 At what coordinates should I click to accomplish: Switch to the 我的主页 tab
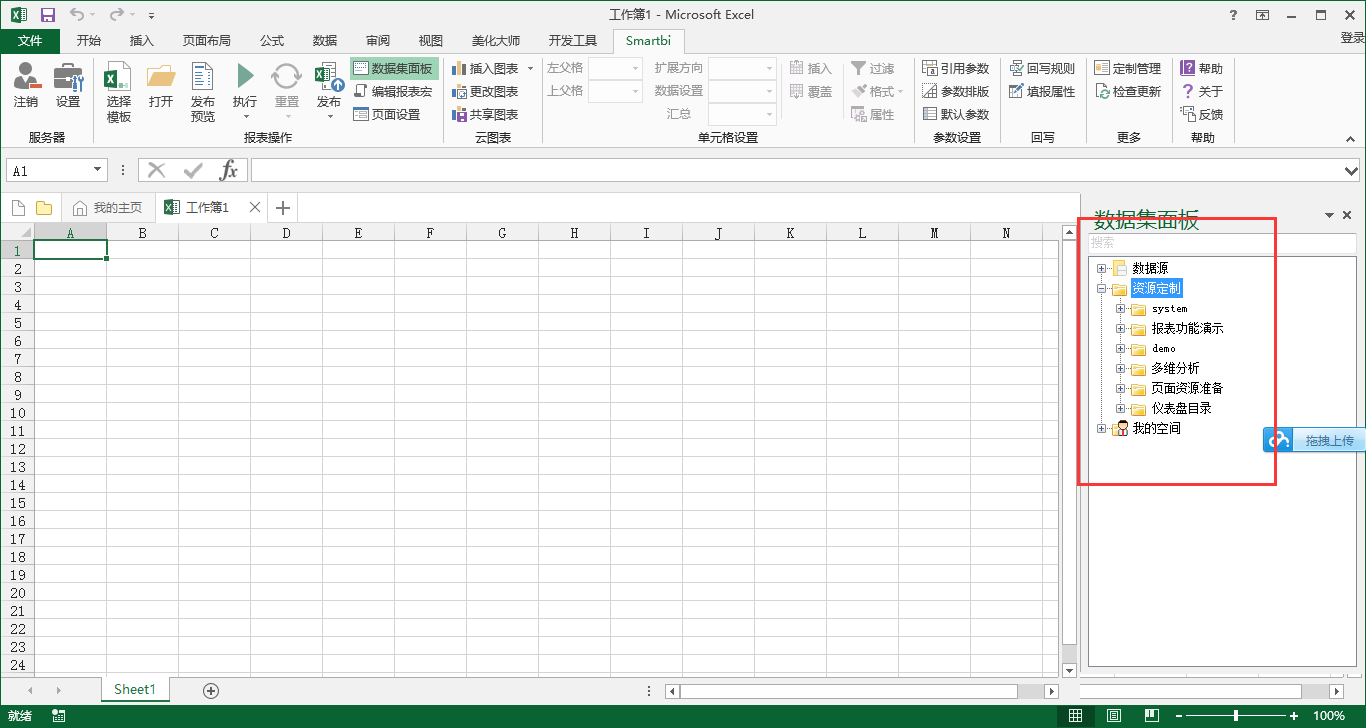click(x=108, y=207)
